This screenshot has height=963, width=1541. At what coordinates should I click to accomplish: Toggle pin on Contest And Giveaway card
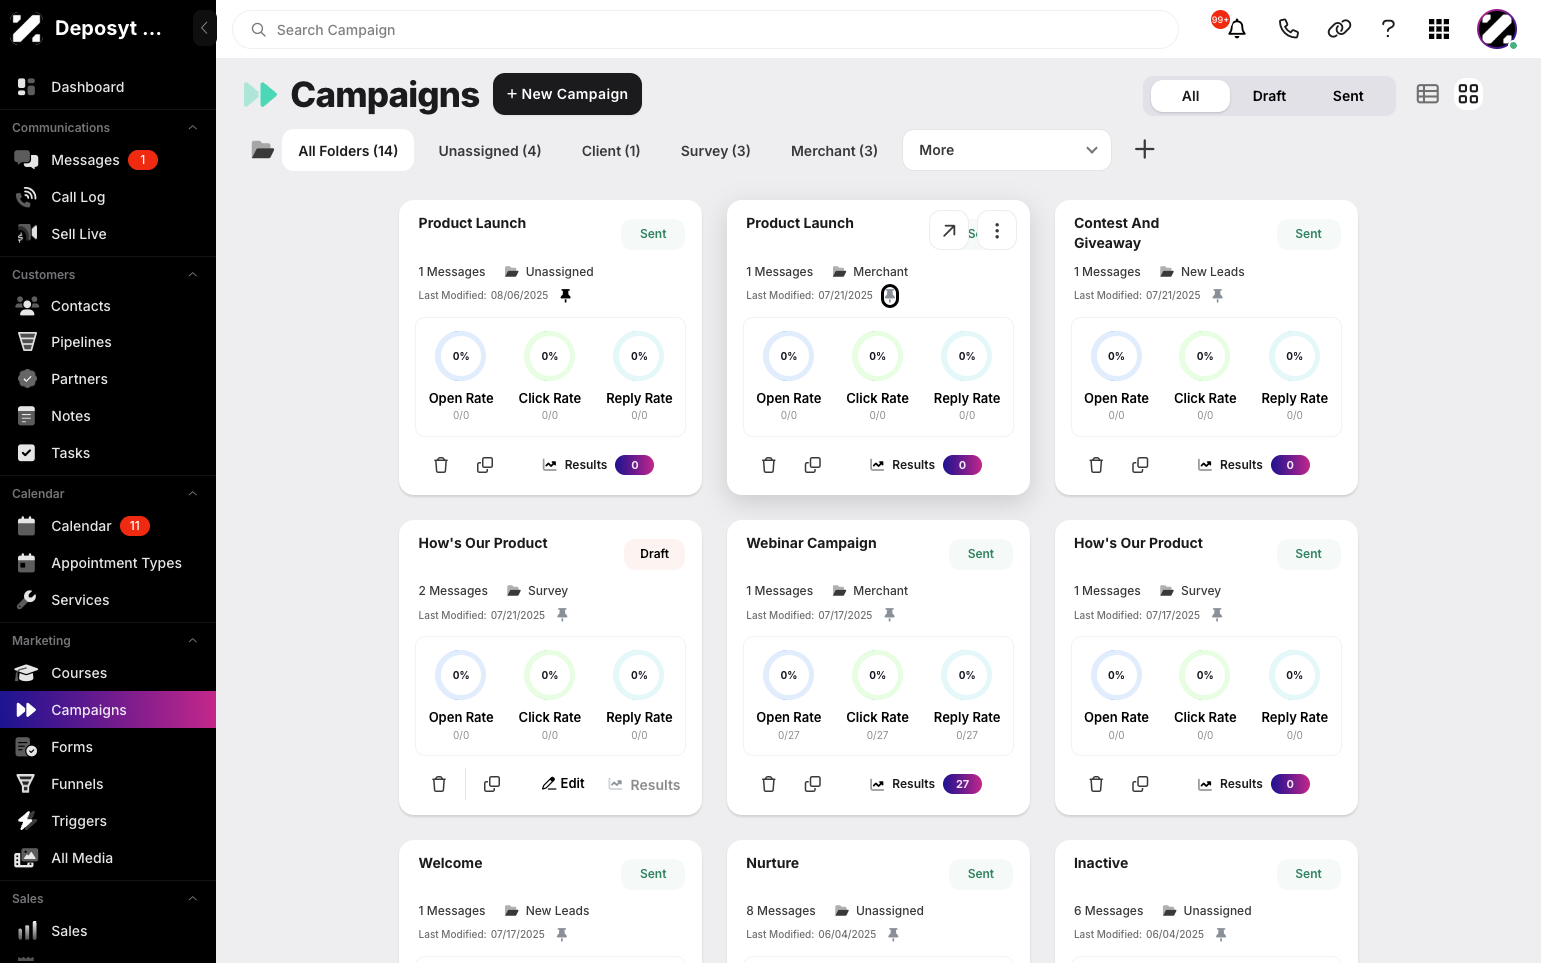tap(1218, 296)
